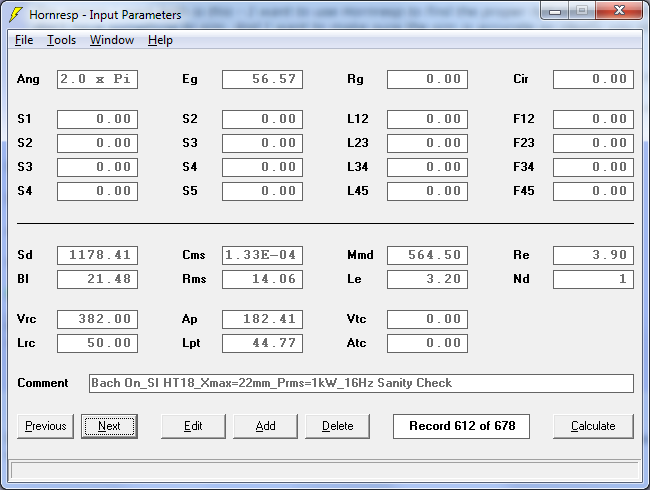This screenshot has height=490, width=650.
Task: Click the Cms field showing 1.33E-04
Action: pyautogui.click(x=262, y=255)
